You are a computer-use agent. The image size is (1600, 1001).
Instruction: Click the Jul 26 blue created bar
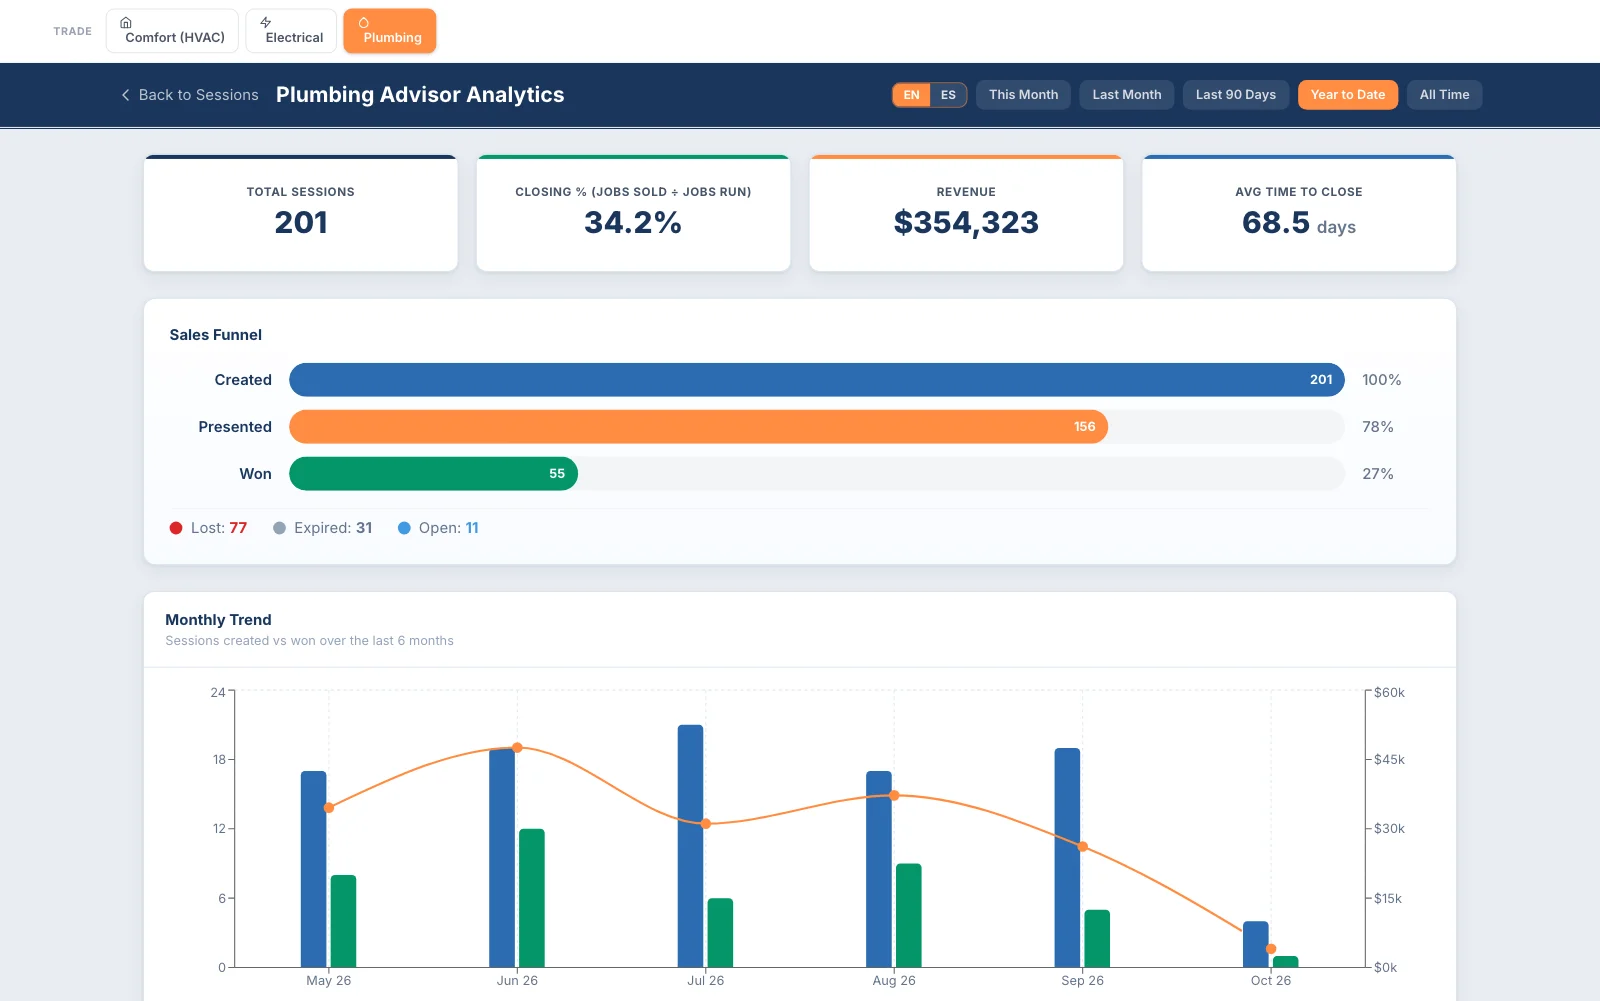[690, 846]
